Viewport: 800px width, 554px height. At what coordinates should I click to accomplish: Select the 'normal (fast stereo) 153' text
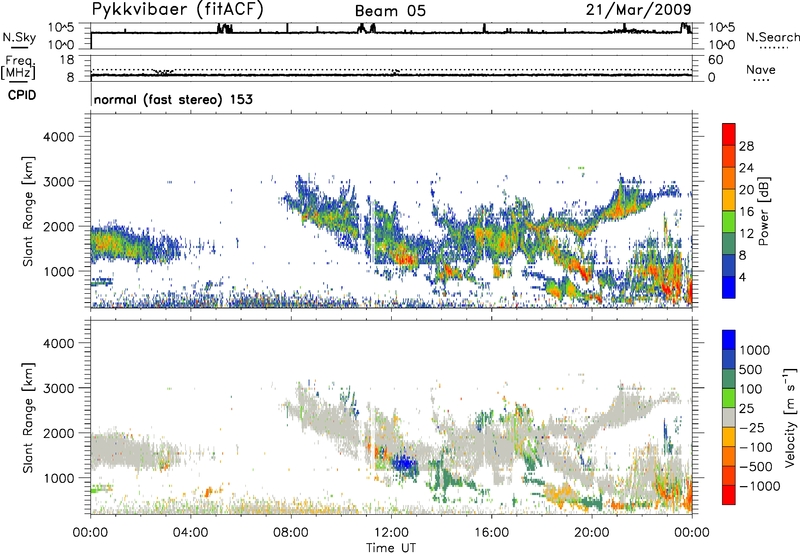coord(173,99)
